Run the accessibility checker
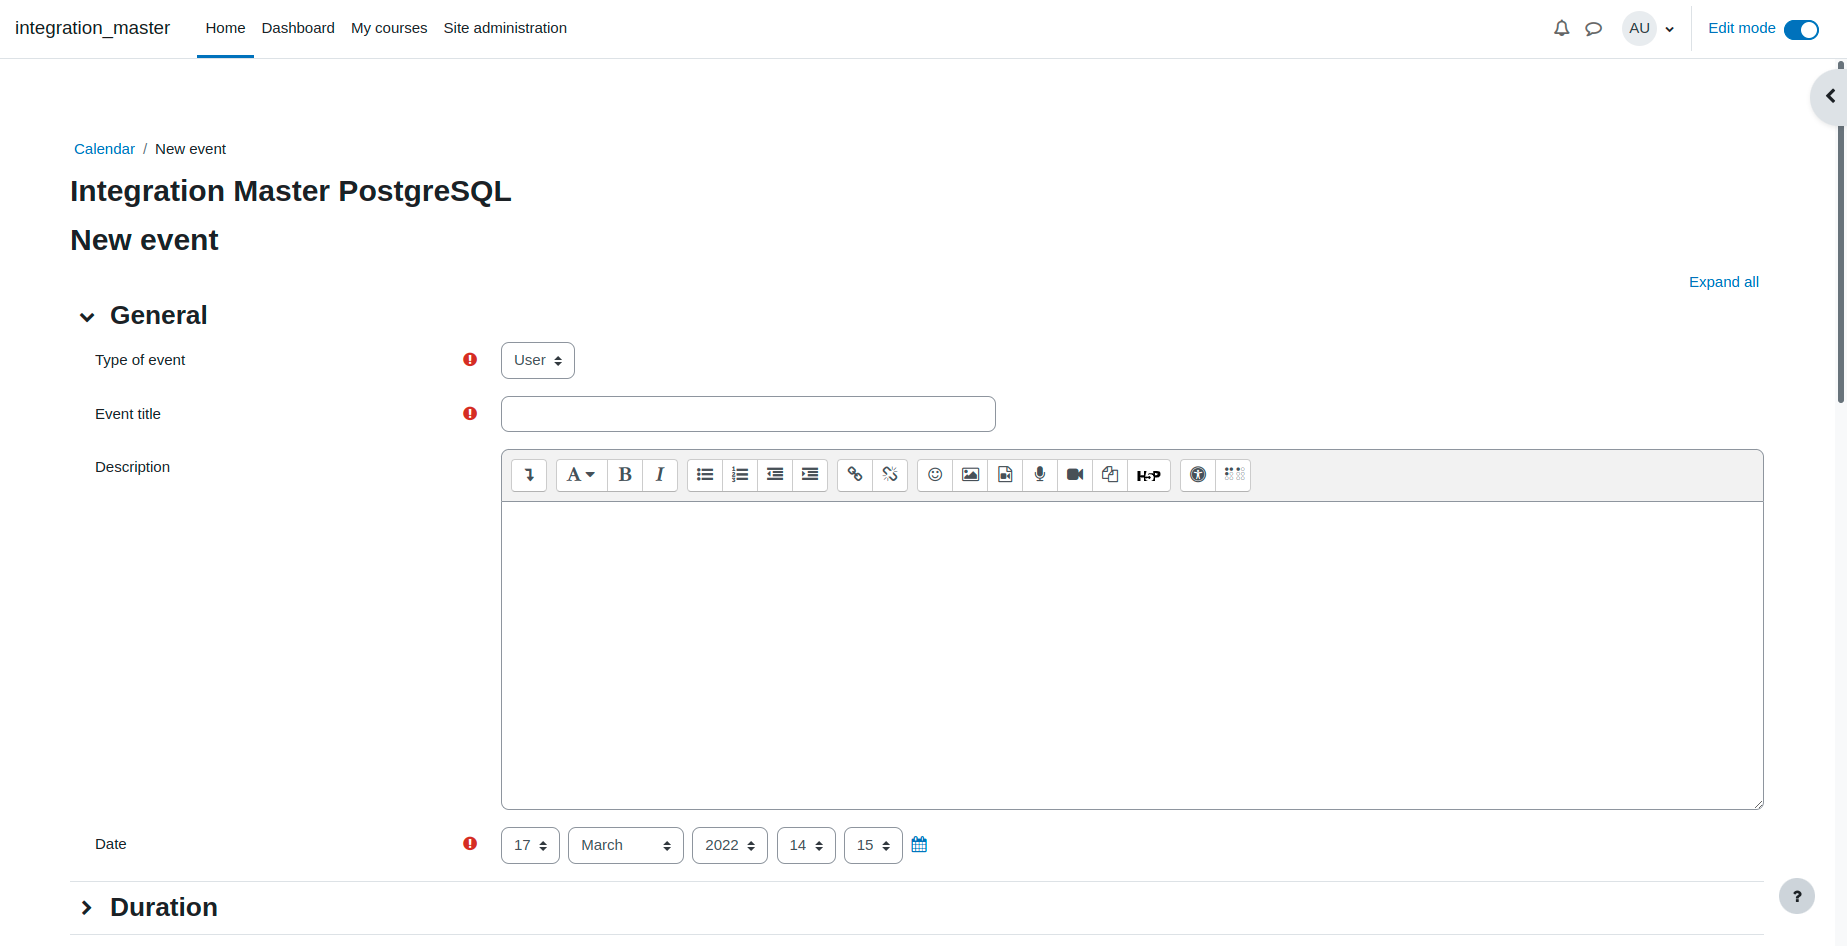1847x946 pixels. point(1198,475)
